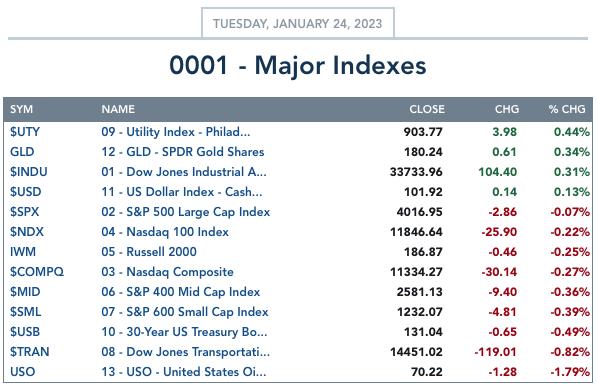
Task: Open S&P 600 Small Cap Index link
Action: coord(185,312)
